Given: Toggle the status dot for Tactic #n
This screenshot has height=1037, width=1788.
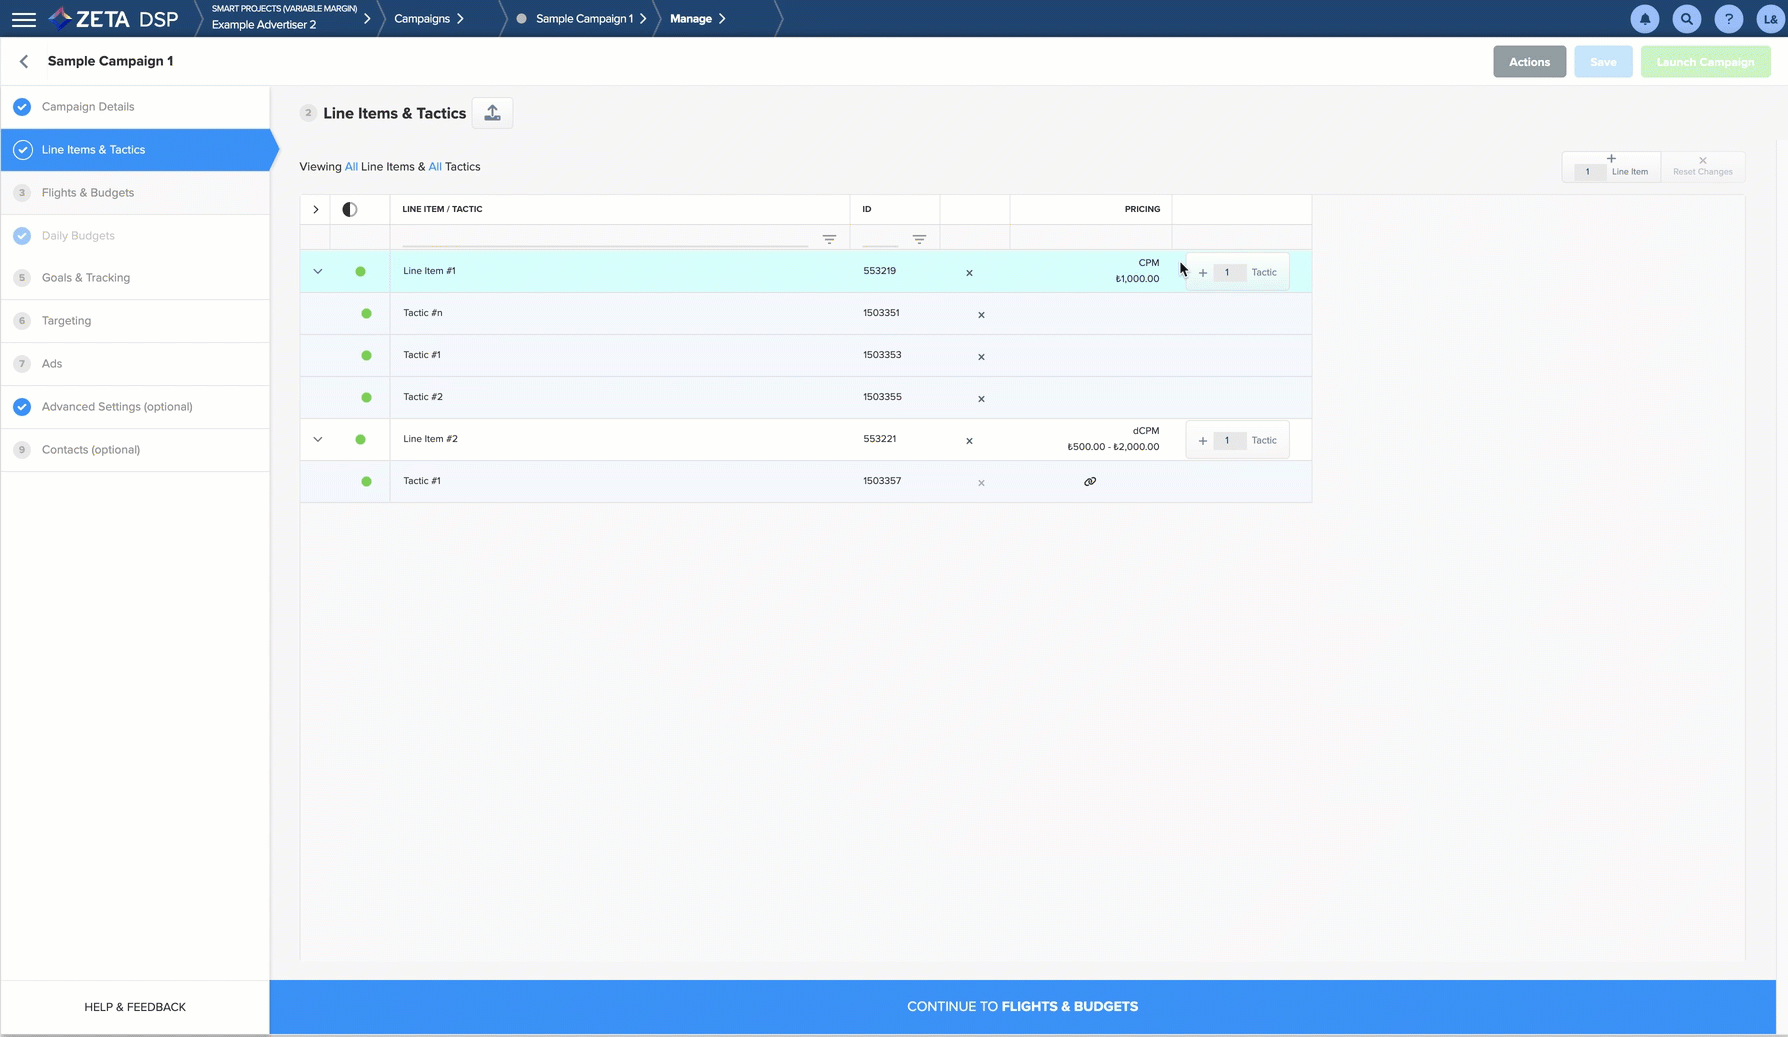Looking at the screenshot, I should point(366,314).
